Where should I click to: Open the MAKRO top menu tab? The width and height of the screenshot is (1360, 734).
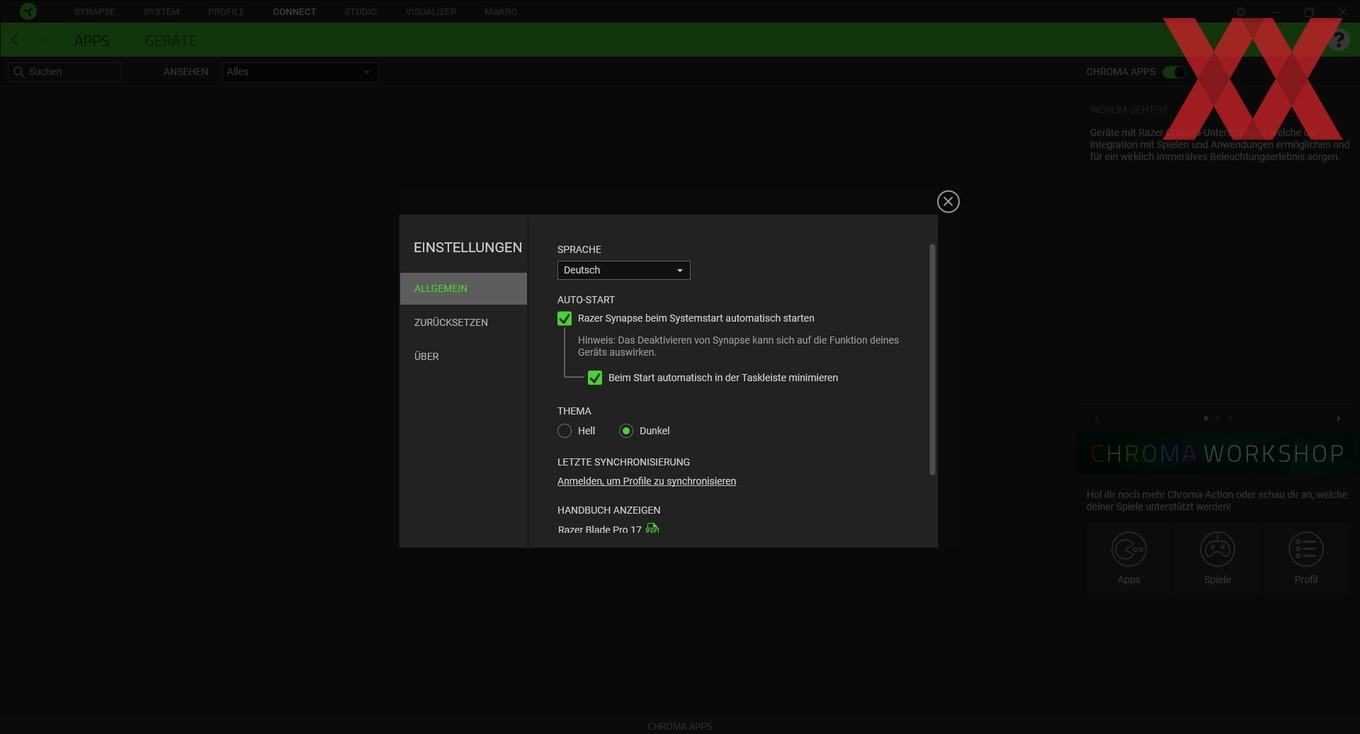501,12
